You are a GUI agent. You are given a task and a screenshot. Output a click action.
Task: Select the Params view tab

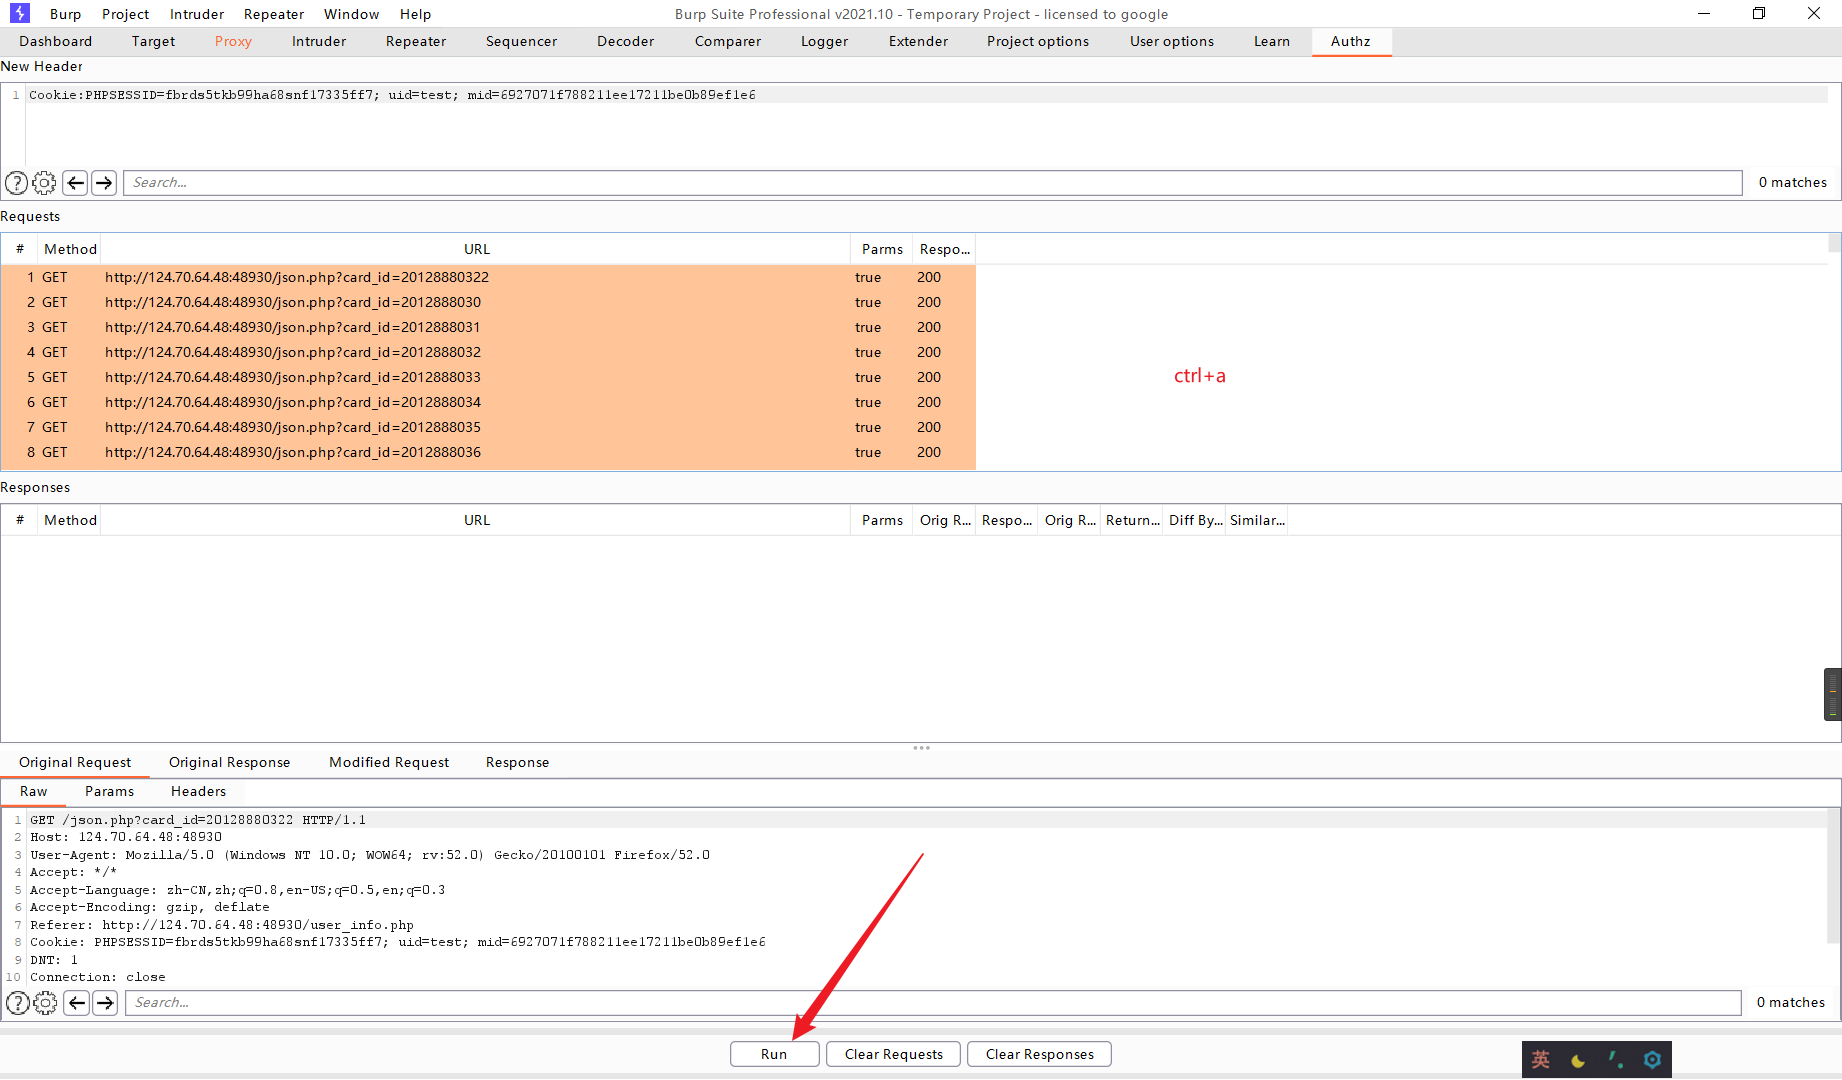[110, 791]
